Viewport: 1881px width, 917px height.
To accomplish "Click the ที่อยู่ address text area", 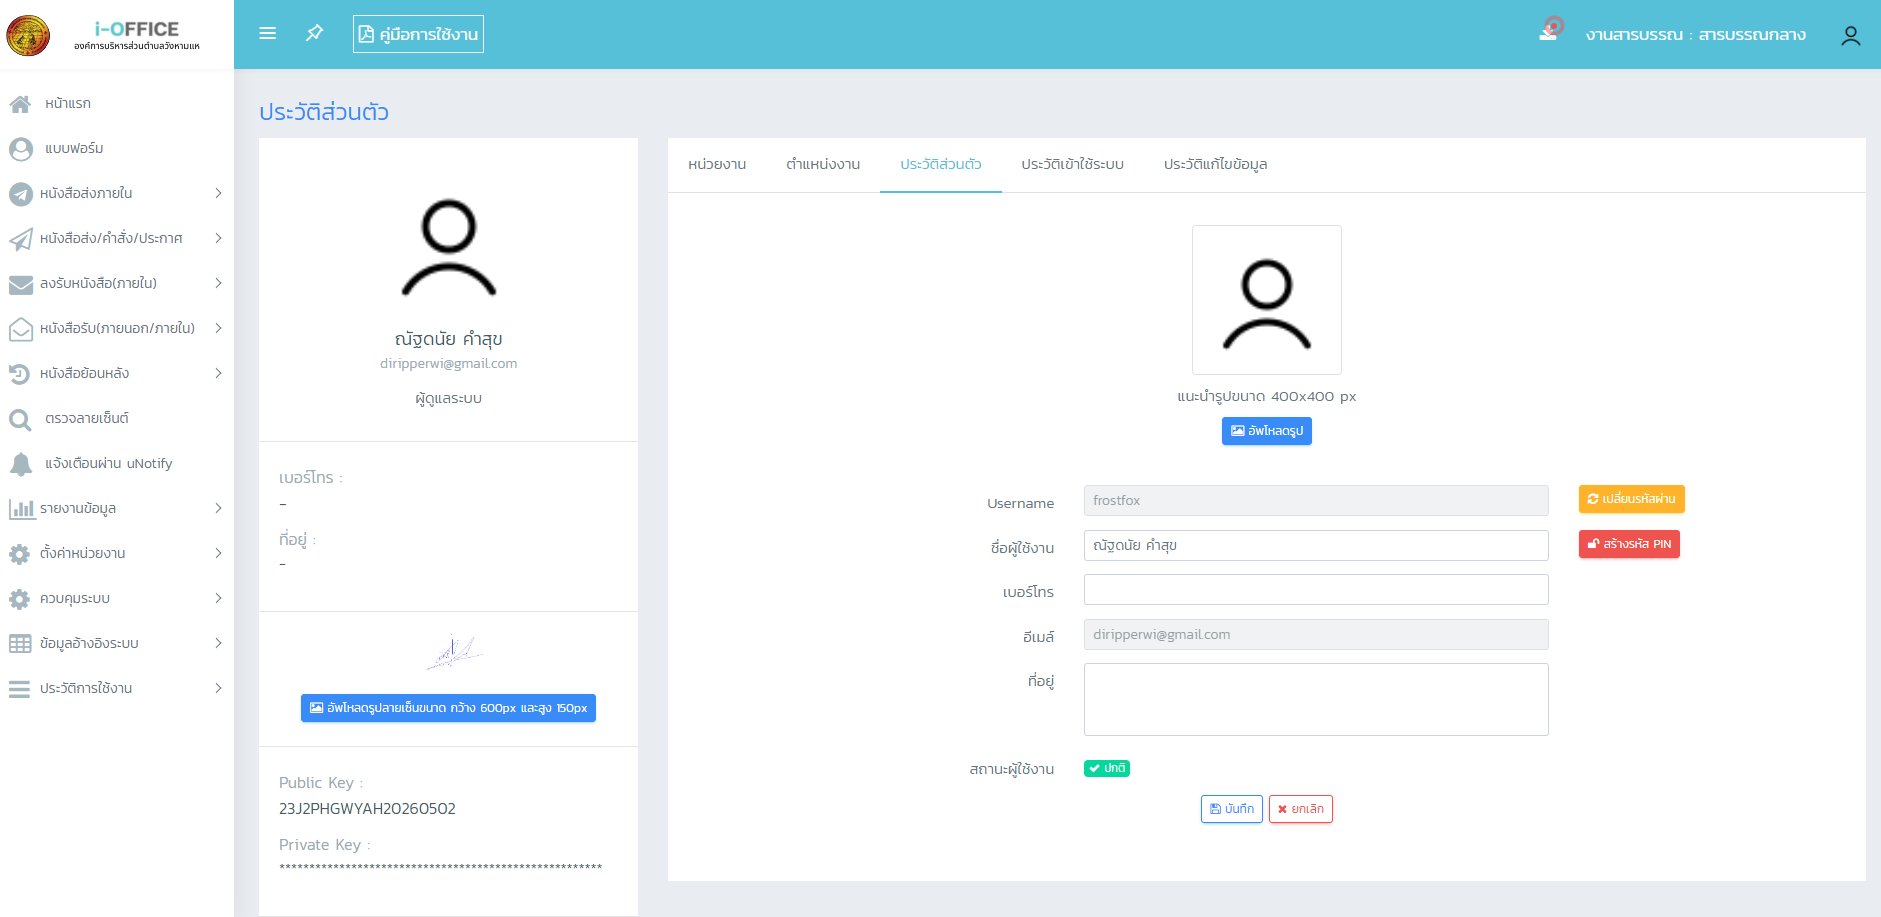I will (x=1316, y=699).
